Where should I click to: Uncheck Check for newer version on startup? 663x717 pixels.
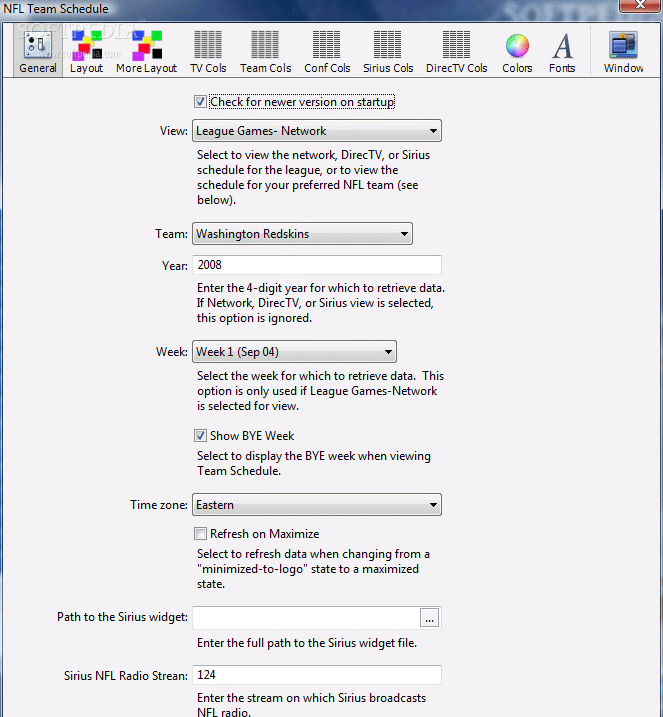click(200, 102)
